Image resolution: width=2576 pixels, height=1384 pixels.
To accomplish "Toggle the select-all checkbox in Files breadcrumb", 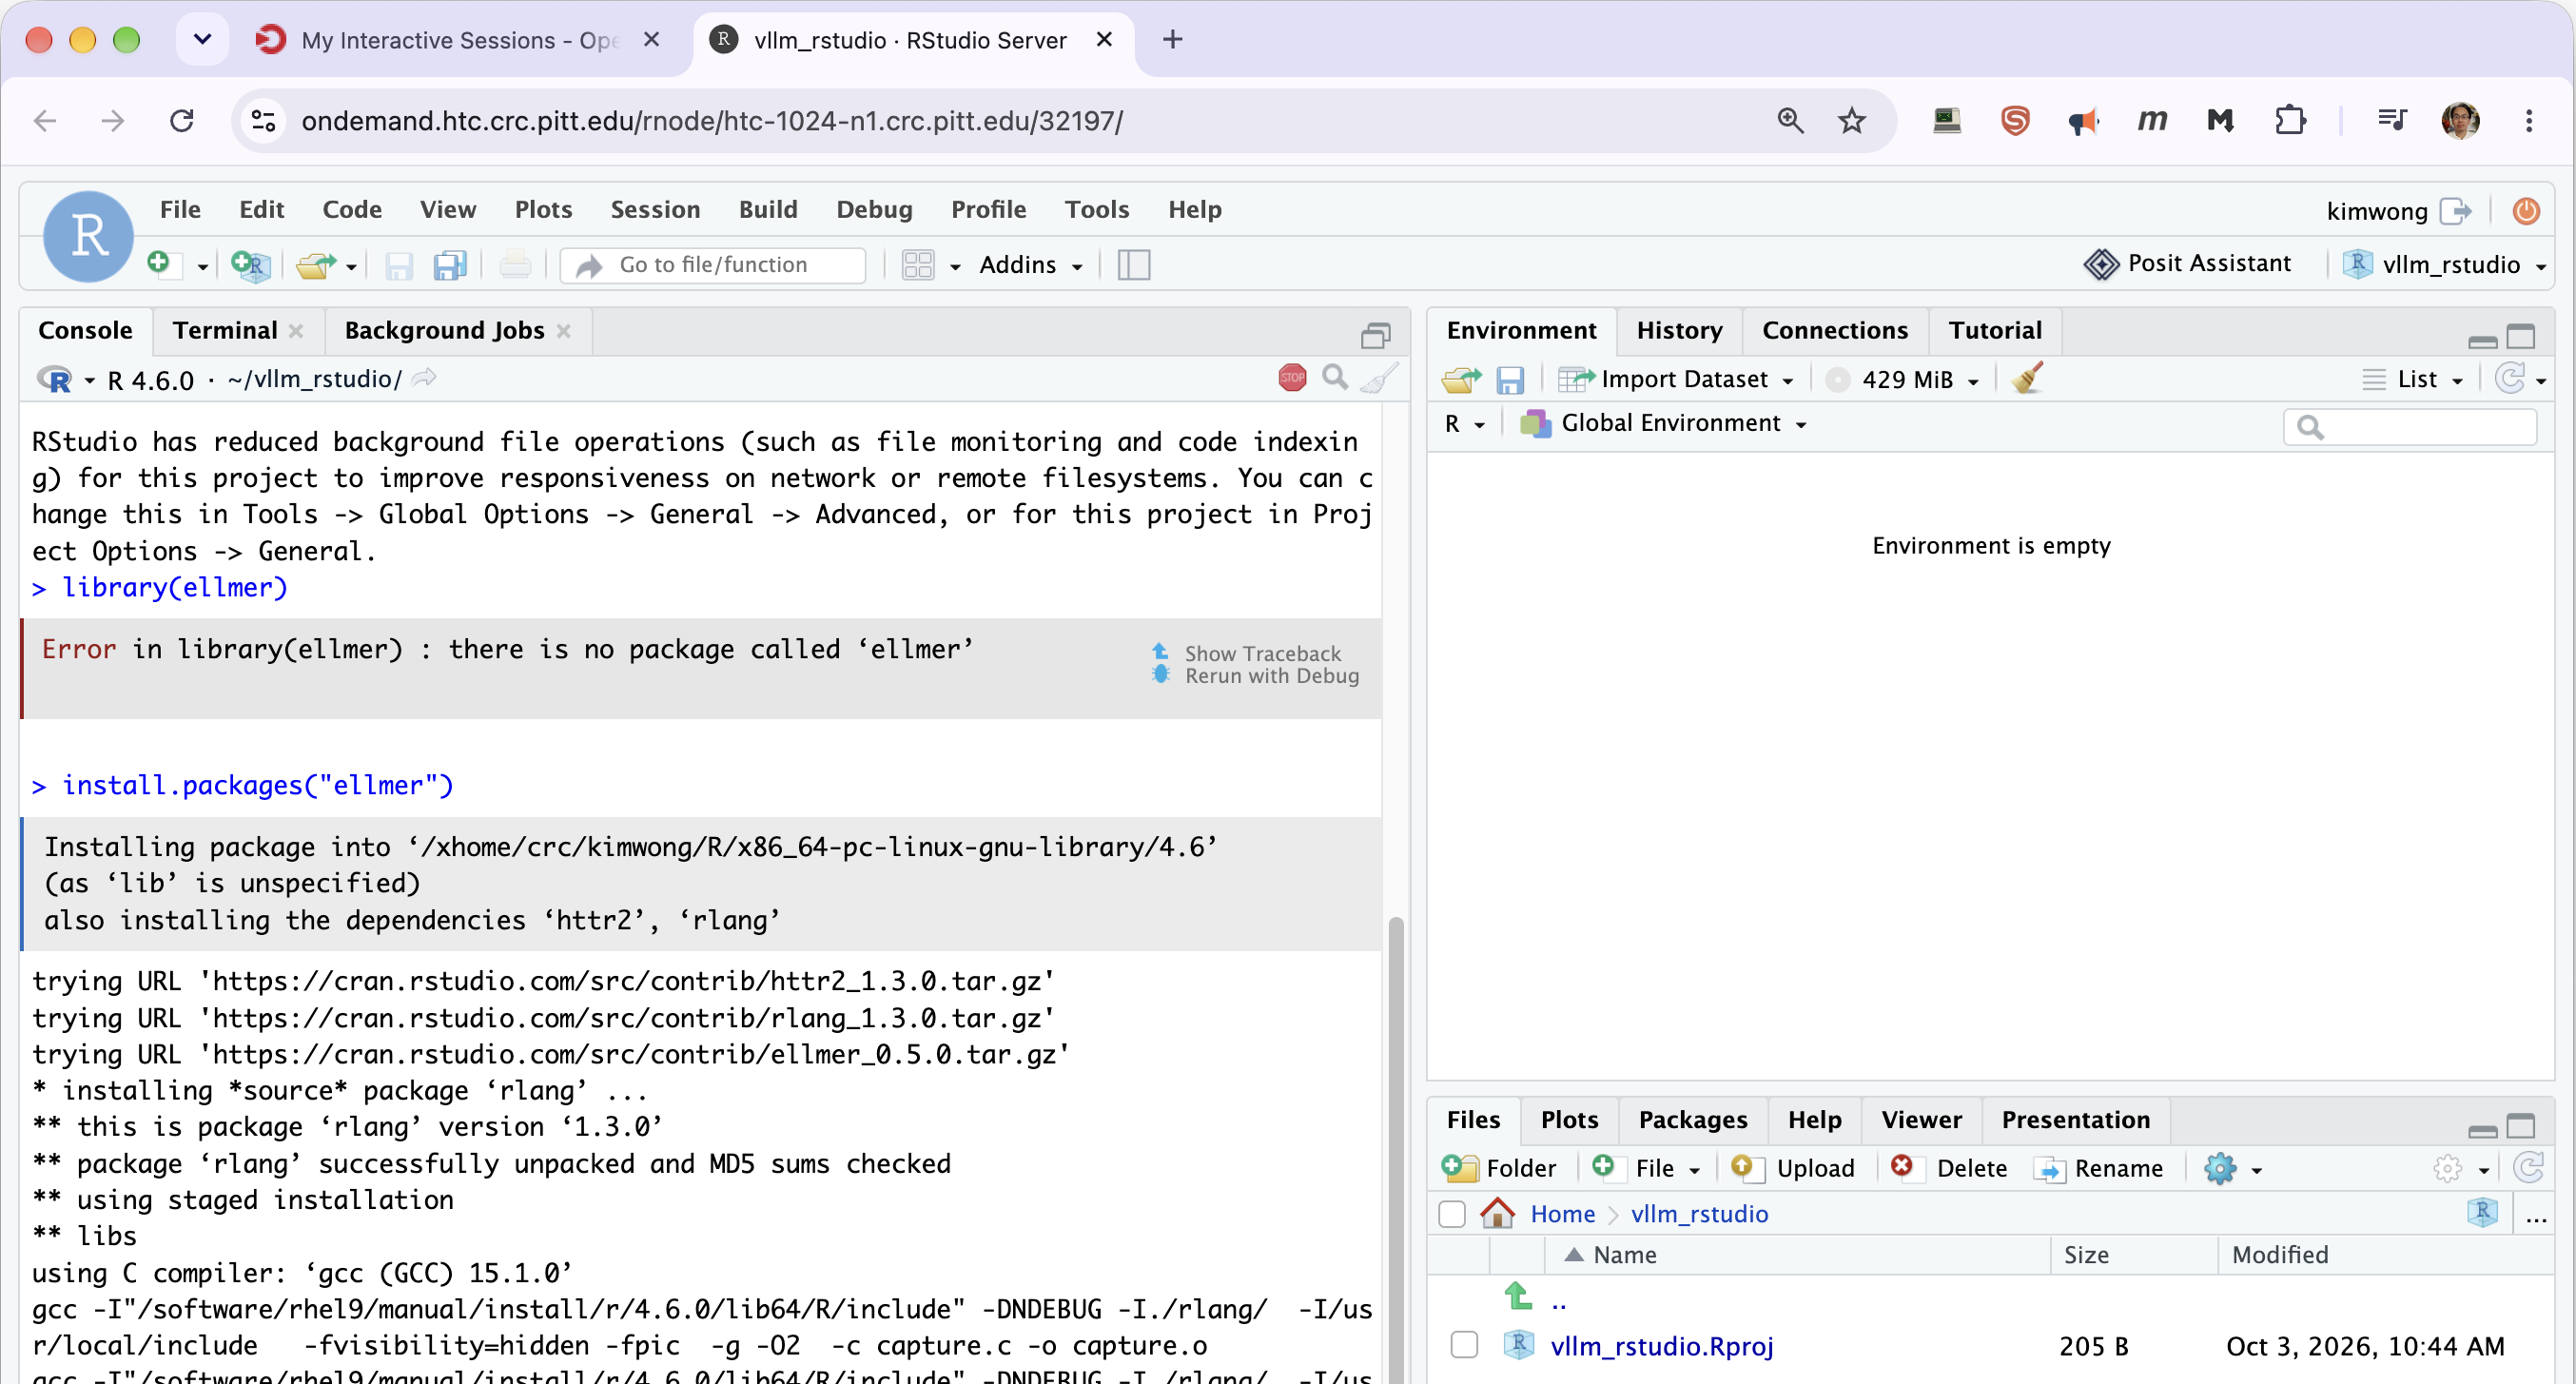I will [1452, 1213].
